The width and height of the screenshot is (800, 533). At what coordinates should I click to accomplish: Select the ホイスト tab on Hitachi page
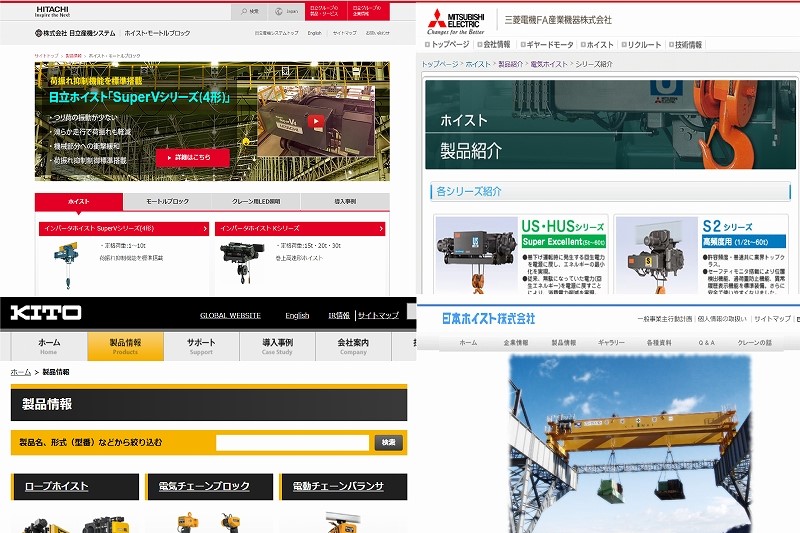click(x=79, y=201)
